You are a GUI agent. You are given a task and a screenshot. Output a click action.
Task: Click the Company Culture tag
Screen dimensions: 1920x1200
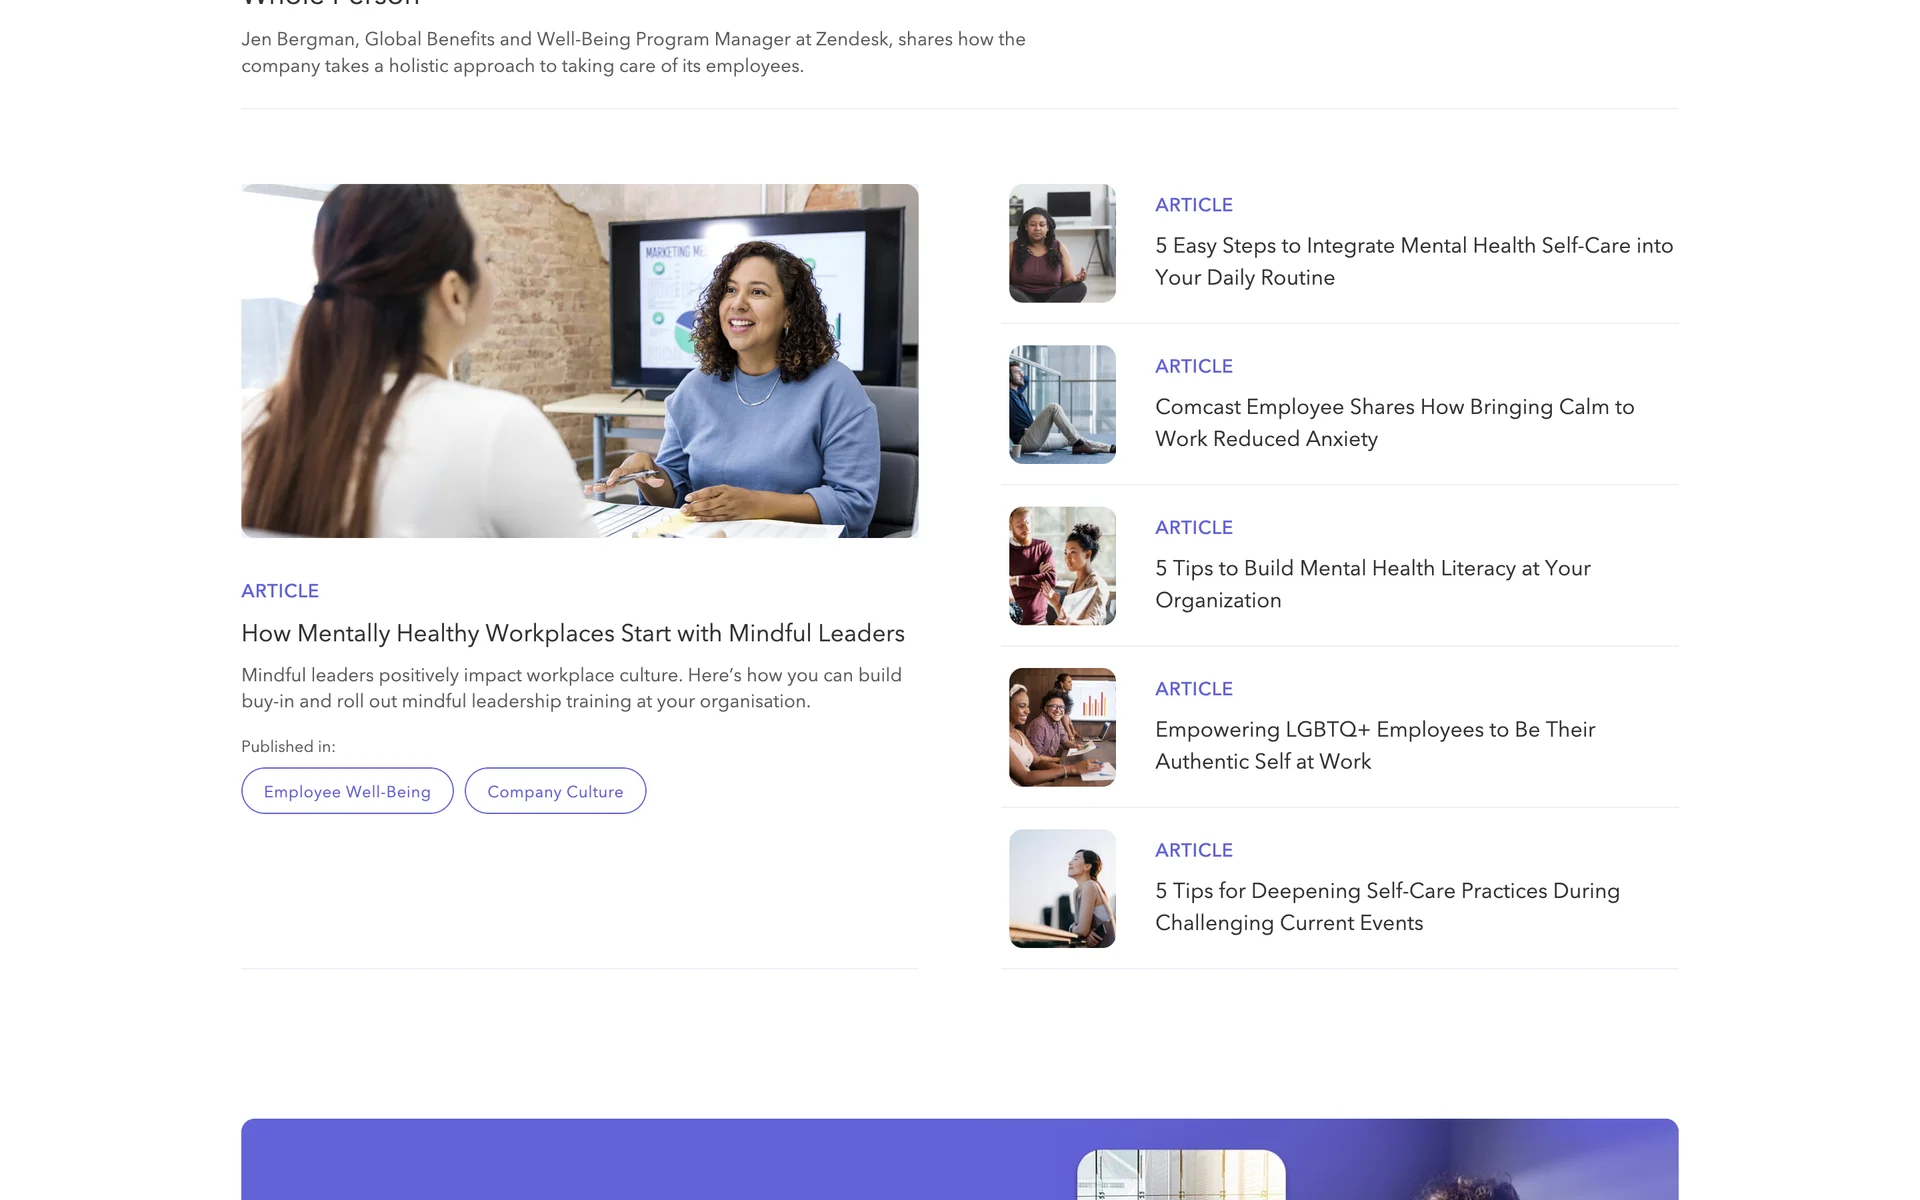pos(555,791)
